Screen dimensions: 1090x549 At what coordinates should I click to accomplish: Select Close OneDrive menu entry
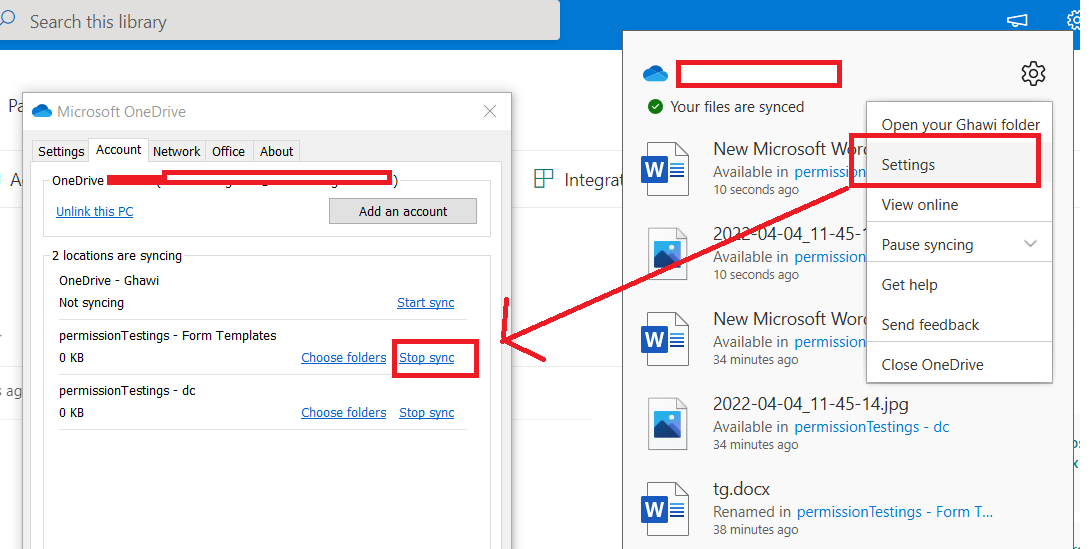[932, 365]
